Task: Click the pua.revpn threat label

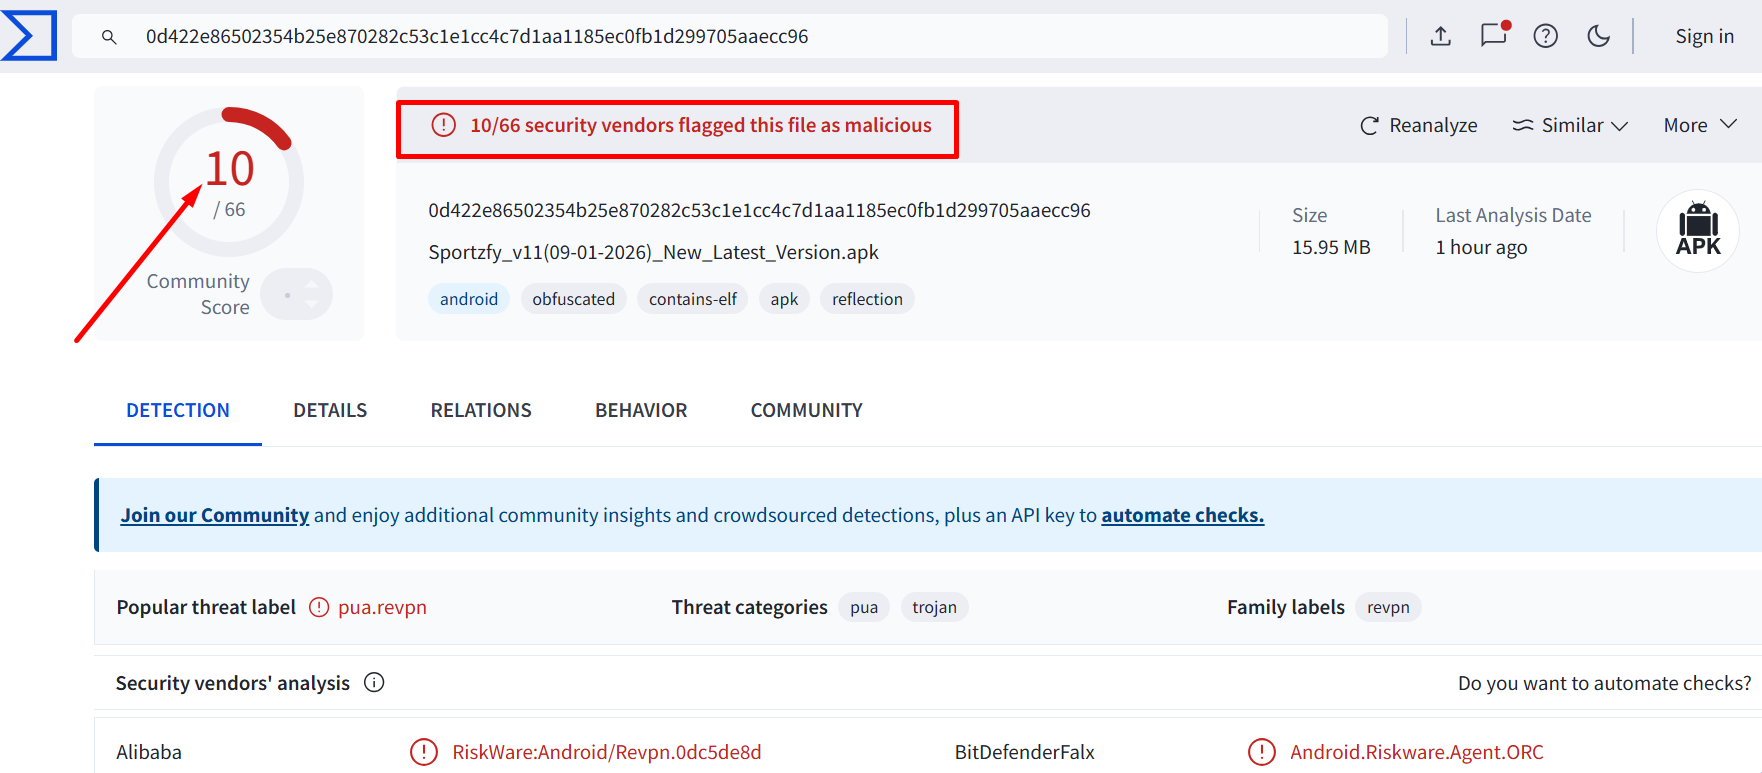Action: 382,607
